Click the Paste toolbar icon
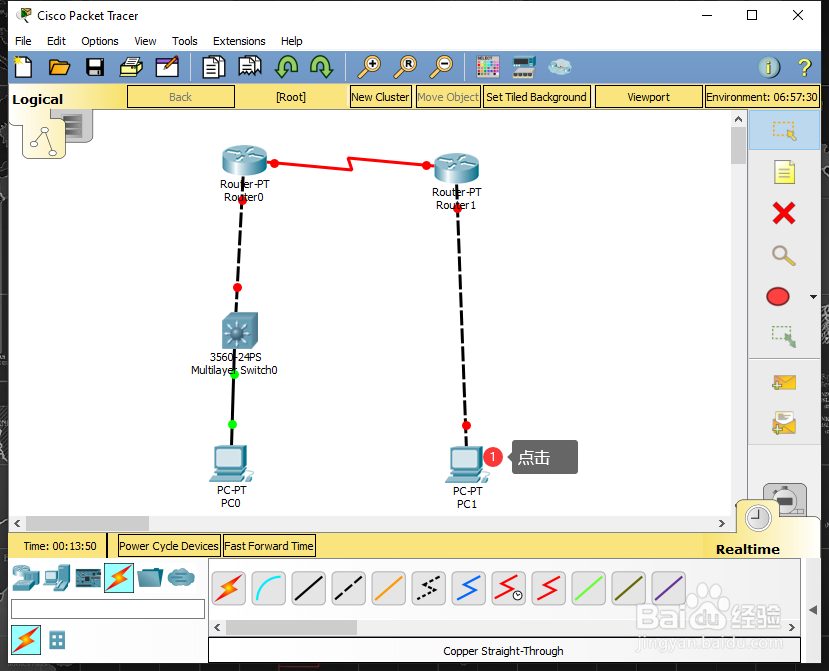Screen dimensions: 829x671 tap(250, 67)
